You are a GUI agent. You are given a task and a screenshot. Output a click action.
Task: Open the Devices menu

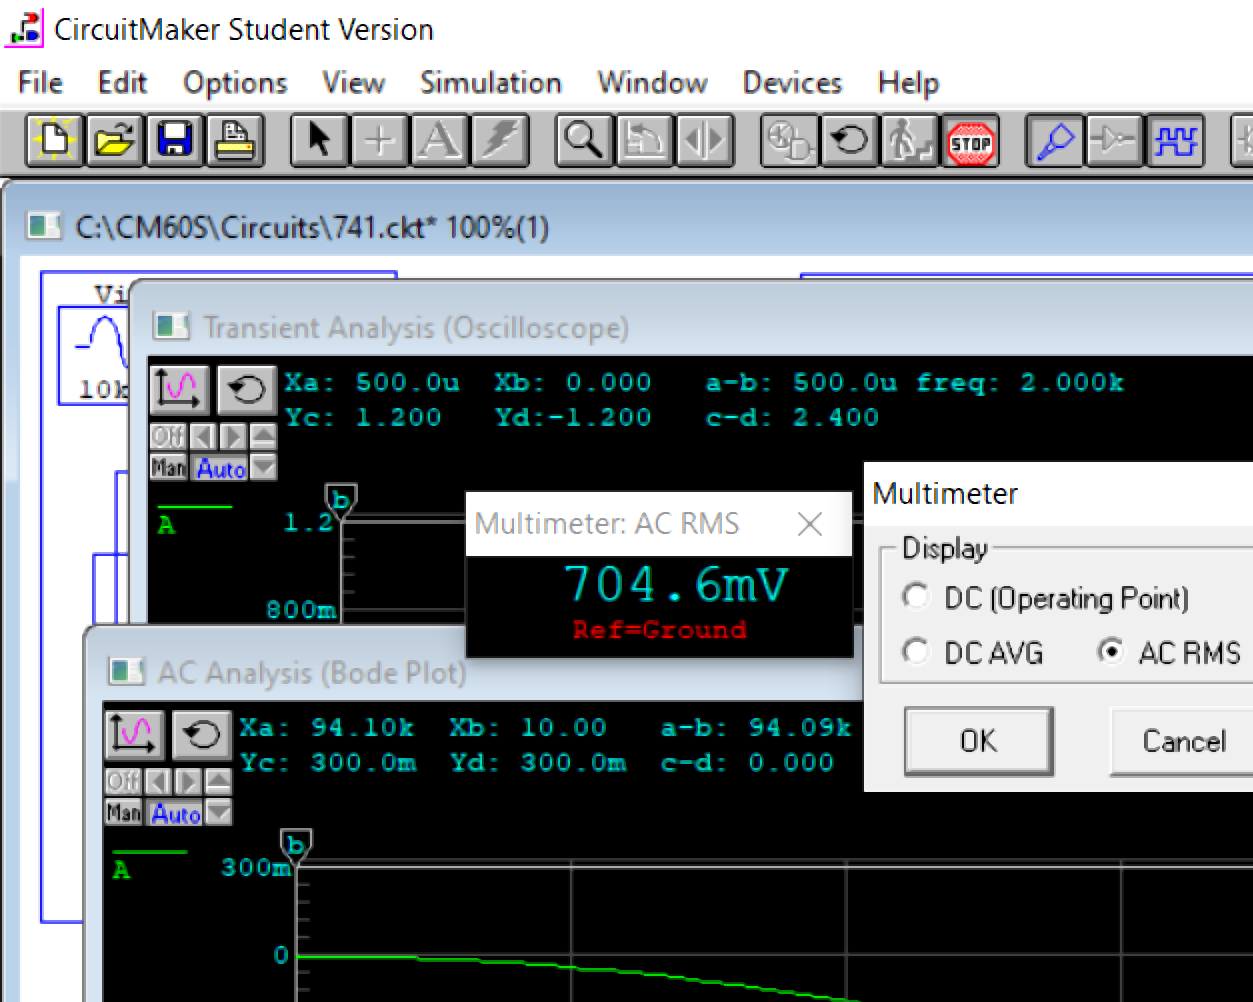(x=791, y=83)
